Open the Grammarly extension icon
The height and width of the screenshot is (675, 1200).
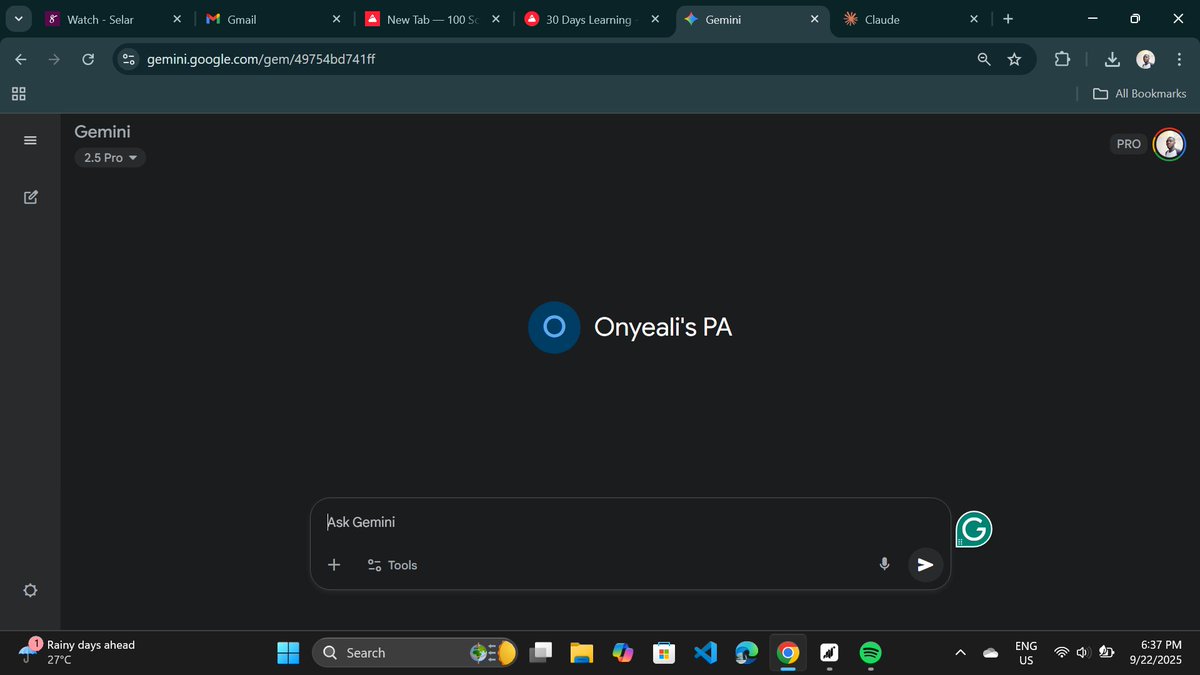tap(973, 529)
